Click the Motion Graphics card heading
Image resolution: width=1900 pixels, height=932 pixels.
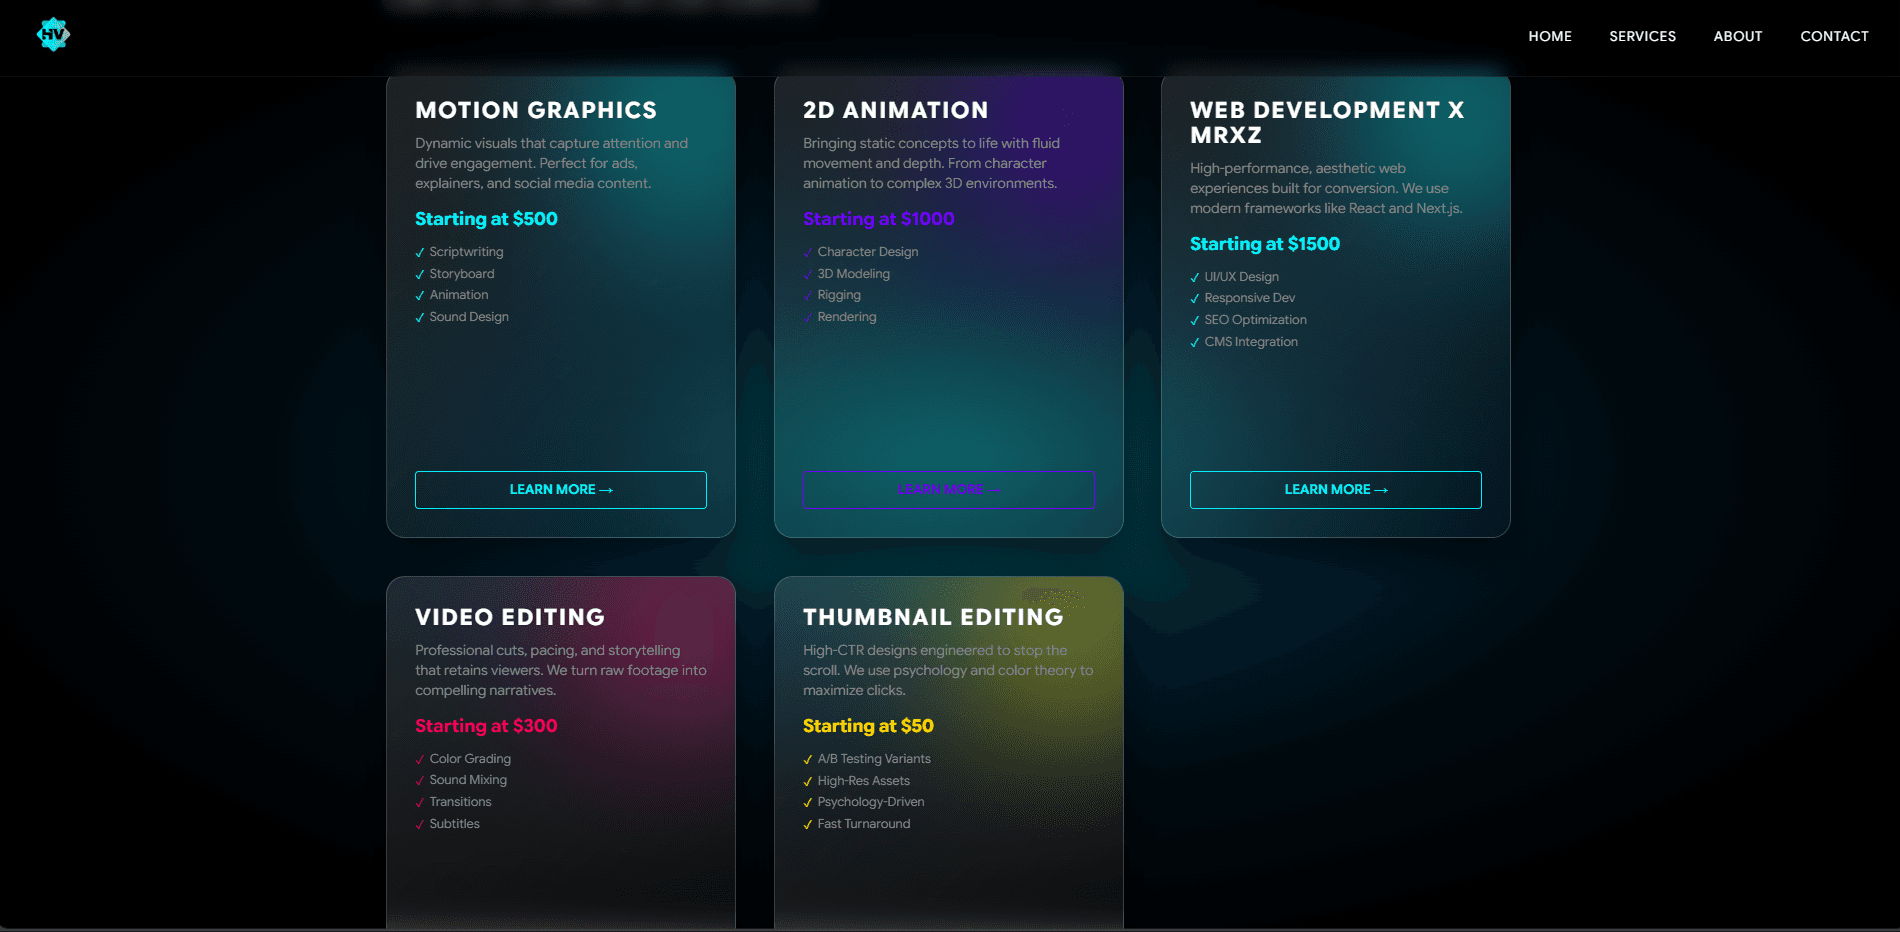(x=536, y=110)
